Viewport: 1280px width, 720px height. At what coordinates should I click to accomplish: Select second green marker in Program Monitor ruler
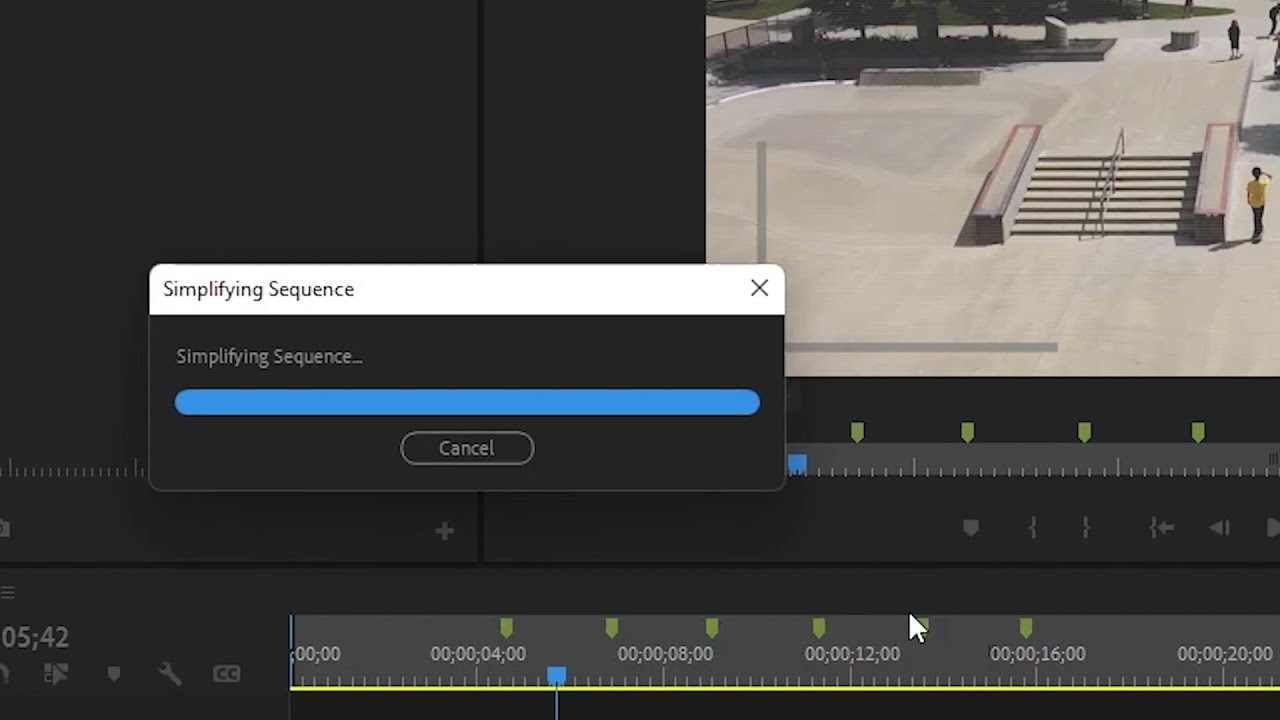[x=967, y=432]
